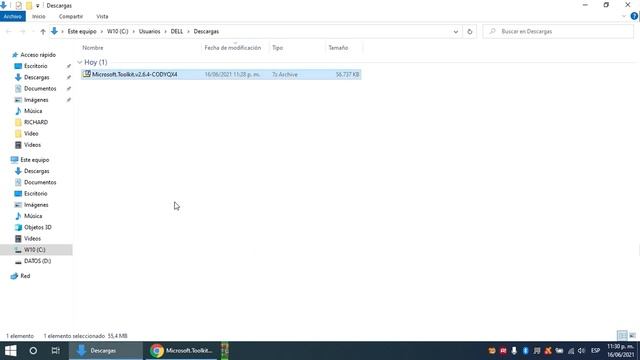Open Cortana search circle on taskbar
The height and width of the screenshot is (360, 640).
[x=33, y=351]
